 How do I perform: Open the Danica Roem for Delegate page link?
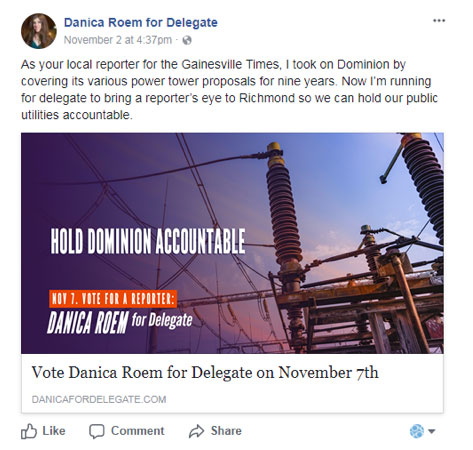point(141,22)
